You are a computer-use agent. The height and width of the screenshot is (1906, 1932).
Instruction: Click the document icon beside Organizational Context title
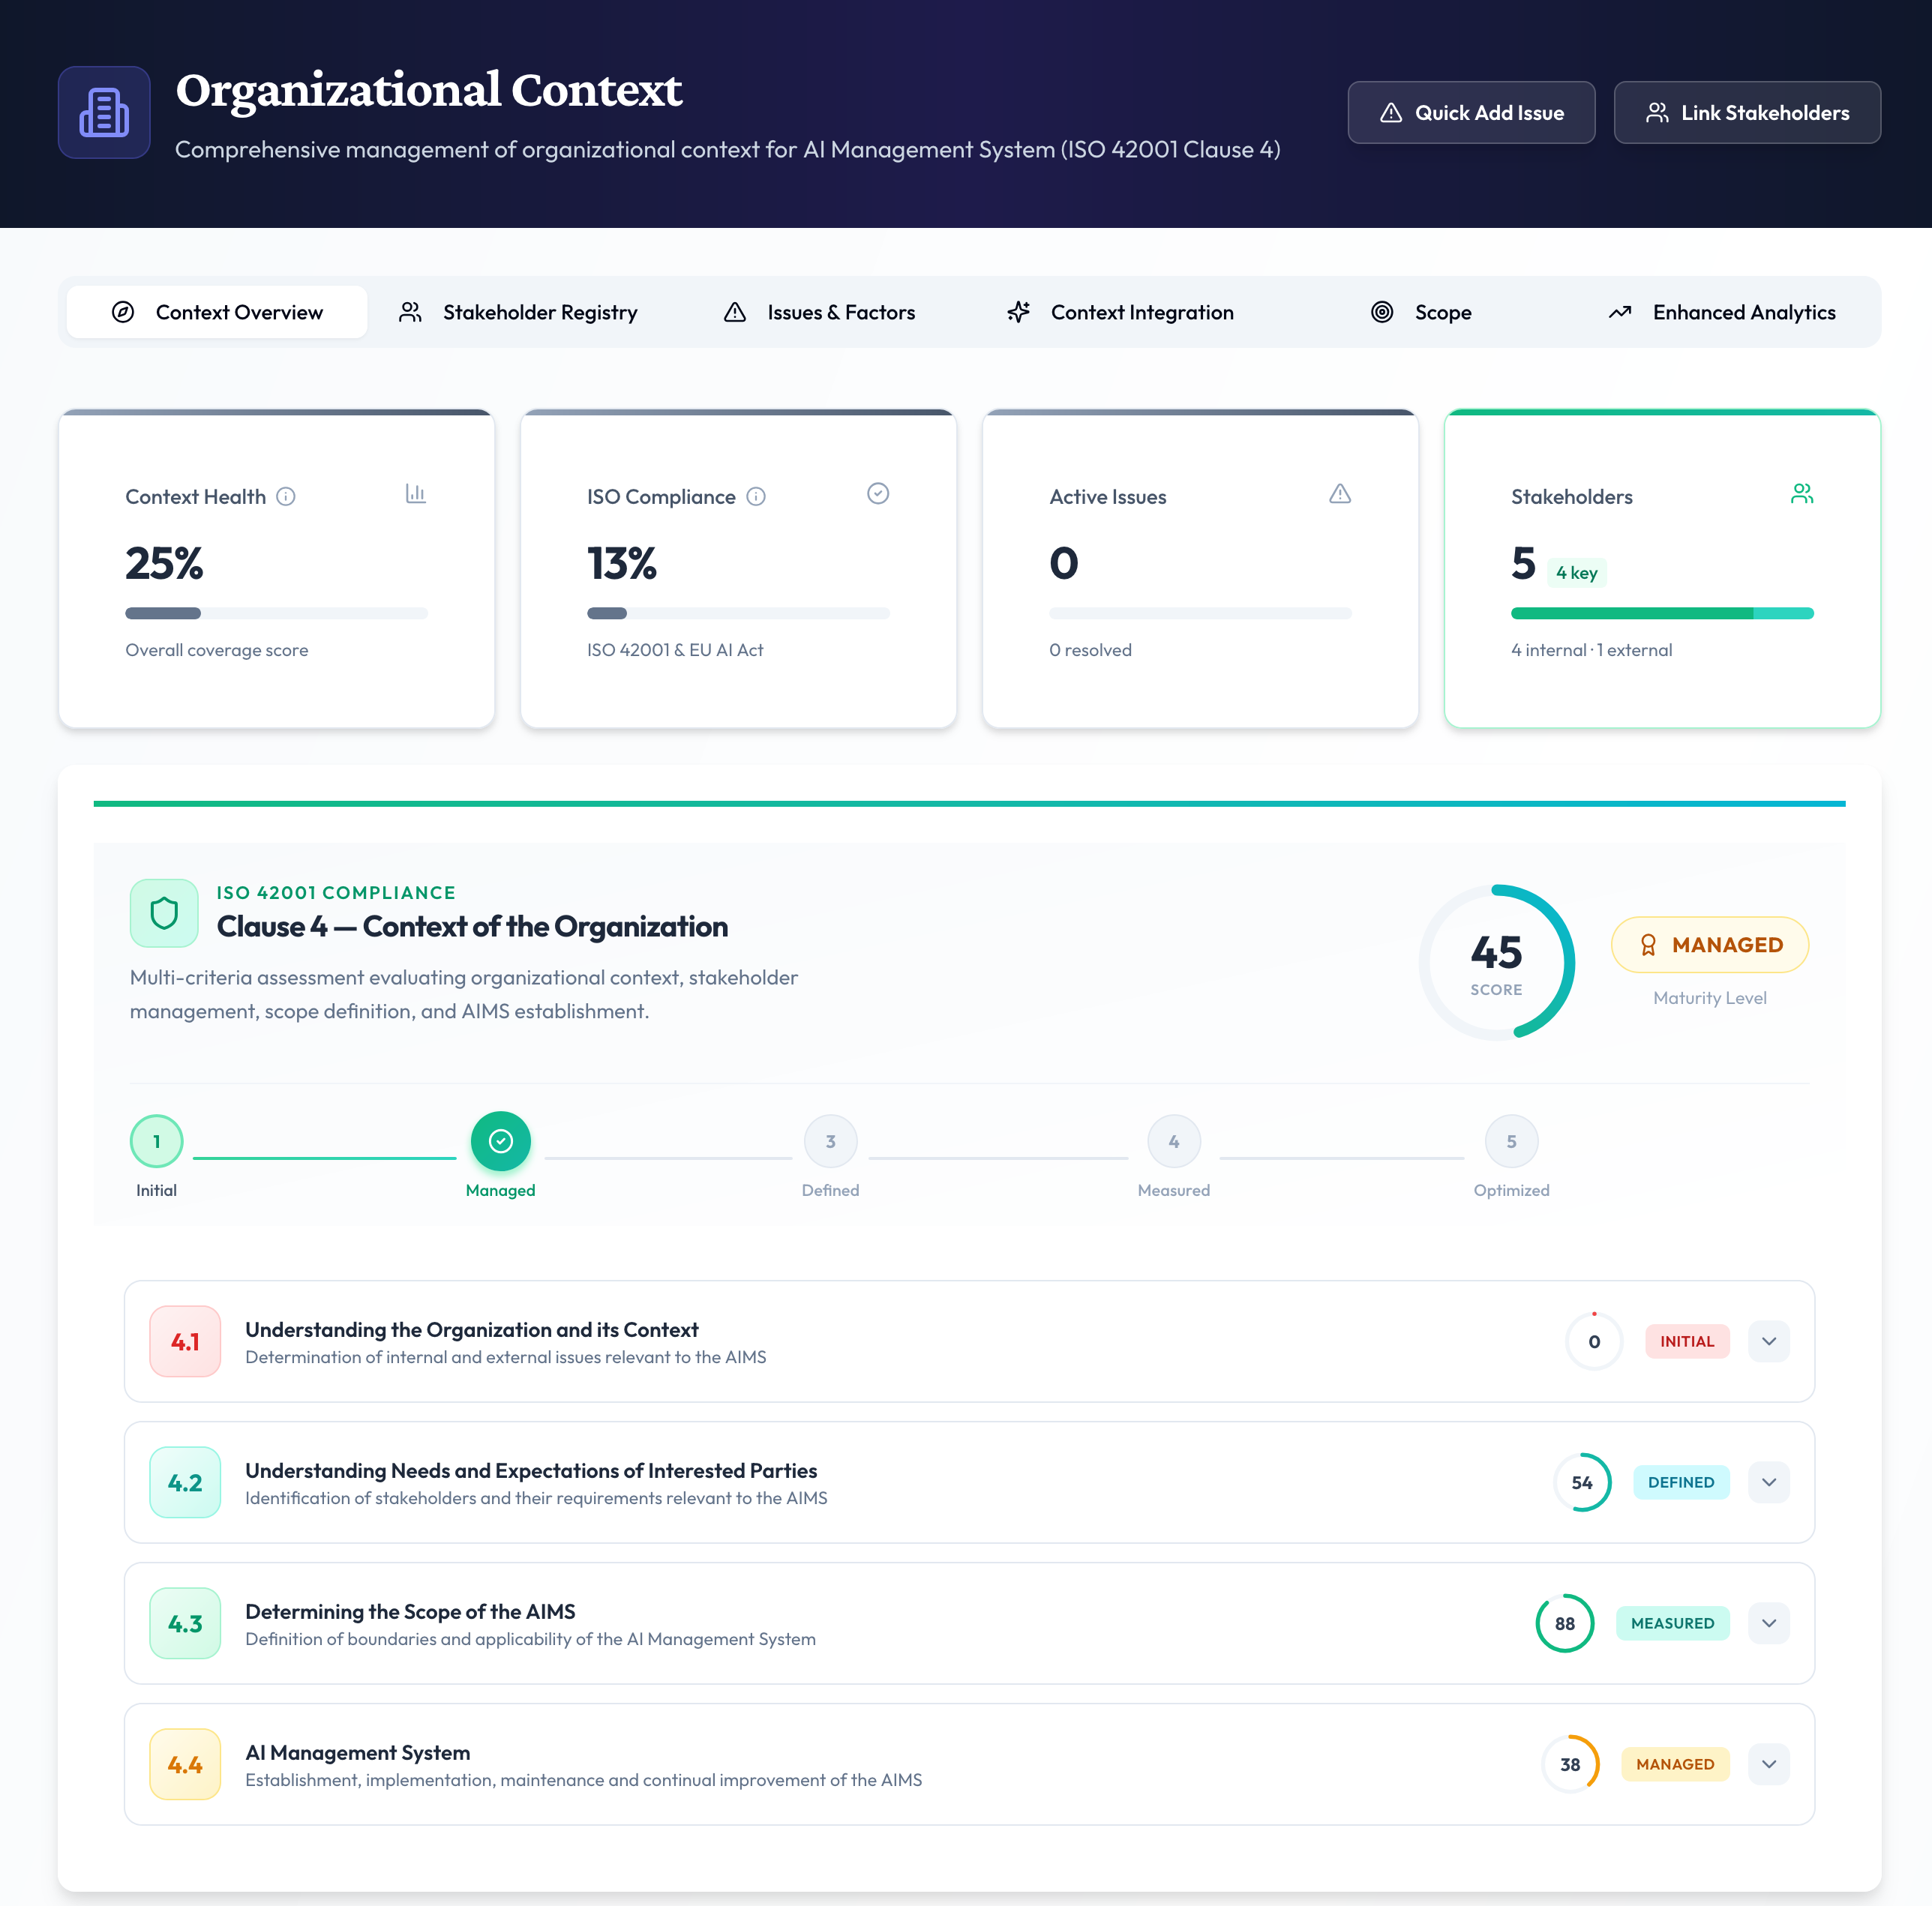104,112
